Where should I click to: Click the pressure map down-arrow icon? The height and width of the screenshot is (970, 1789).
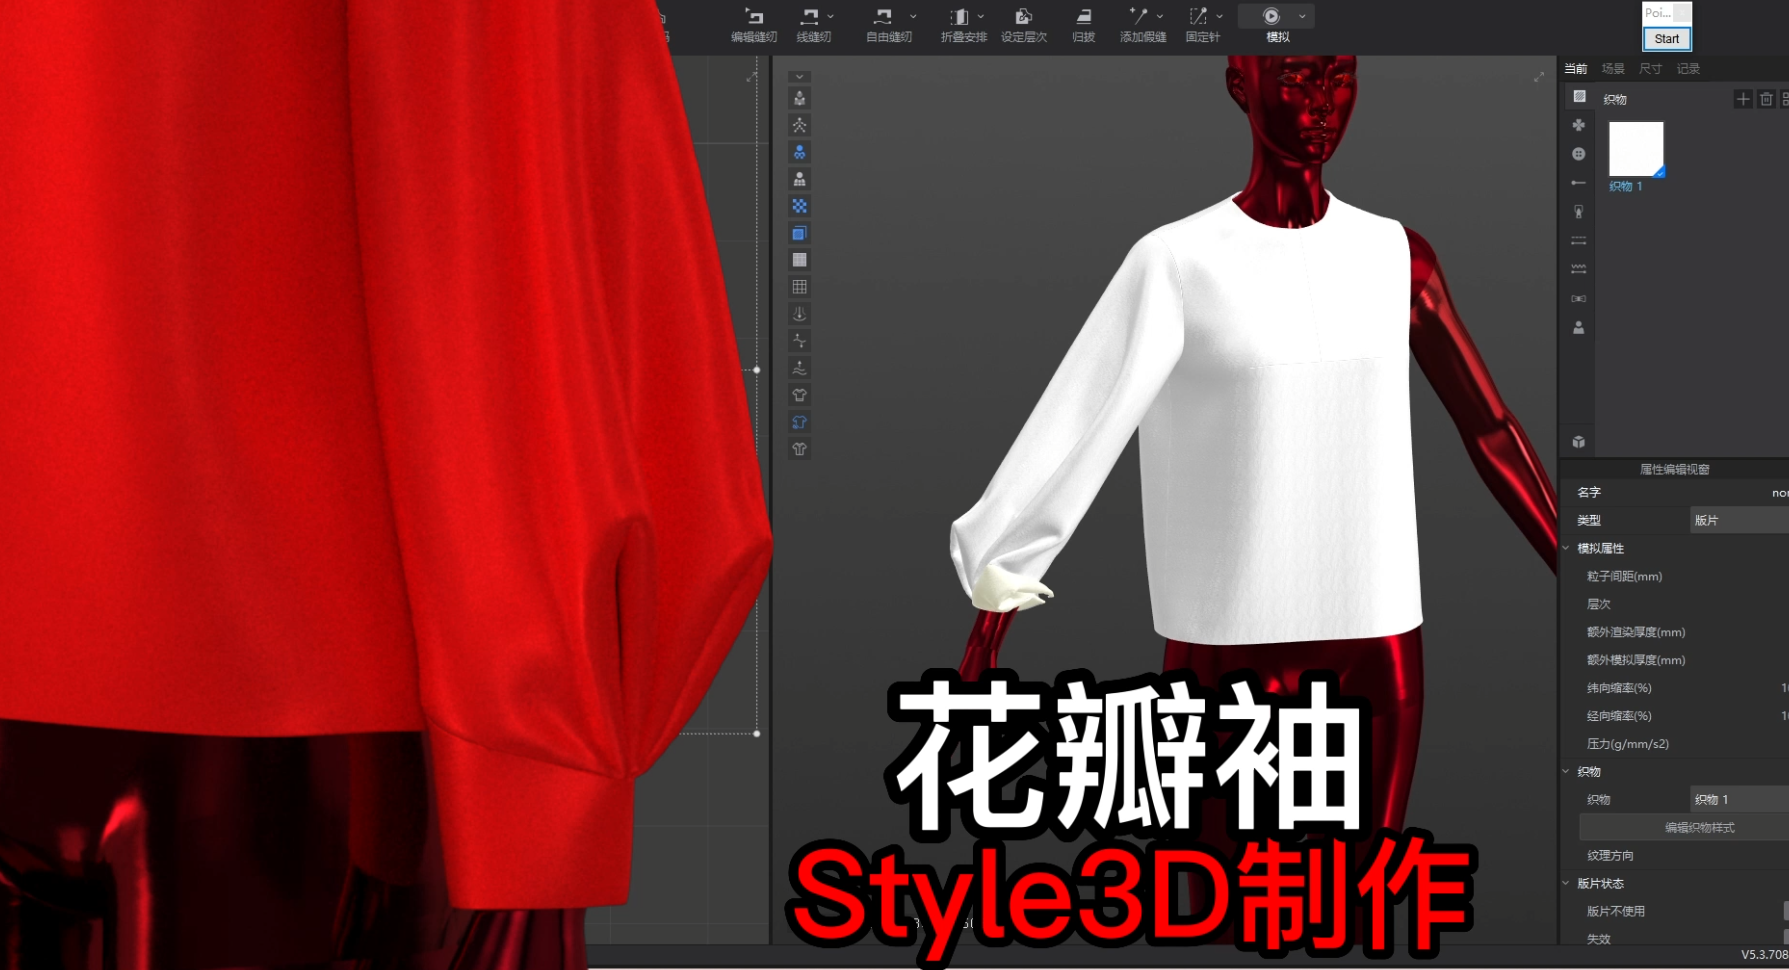(799, 314)
